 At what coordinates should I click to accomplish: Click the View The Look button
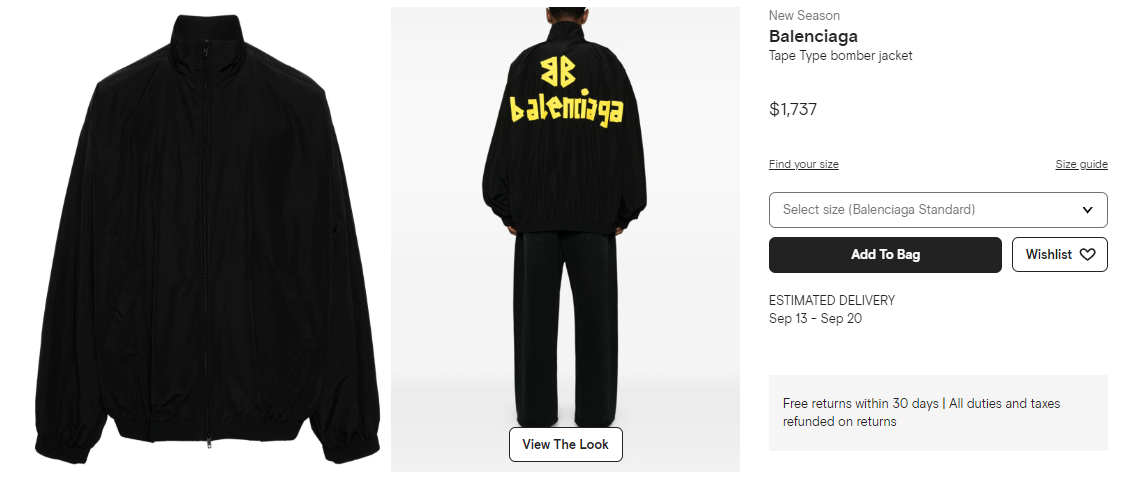pyautogui.click(x=565, y=444)
